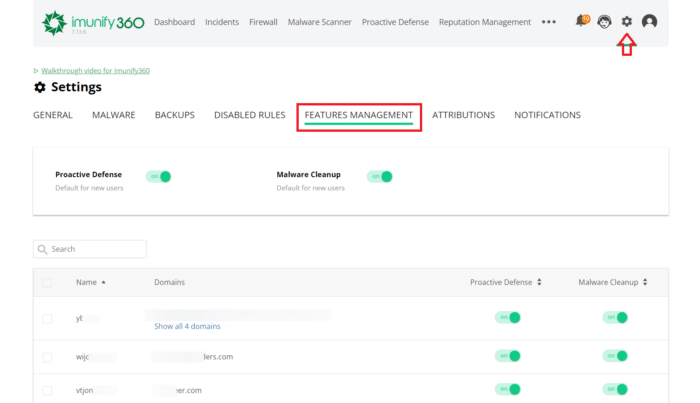Open the Proactive Defense column sort dropdown
700x403 pixels.
click(540, 283)
